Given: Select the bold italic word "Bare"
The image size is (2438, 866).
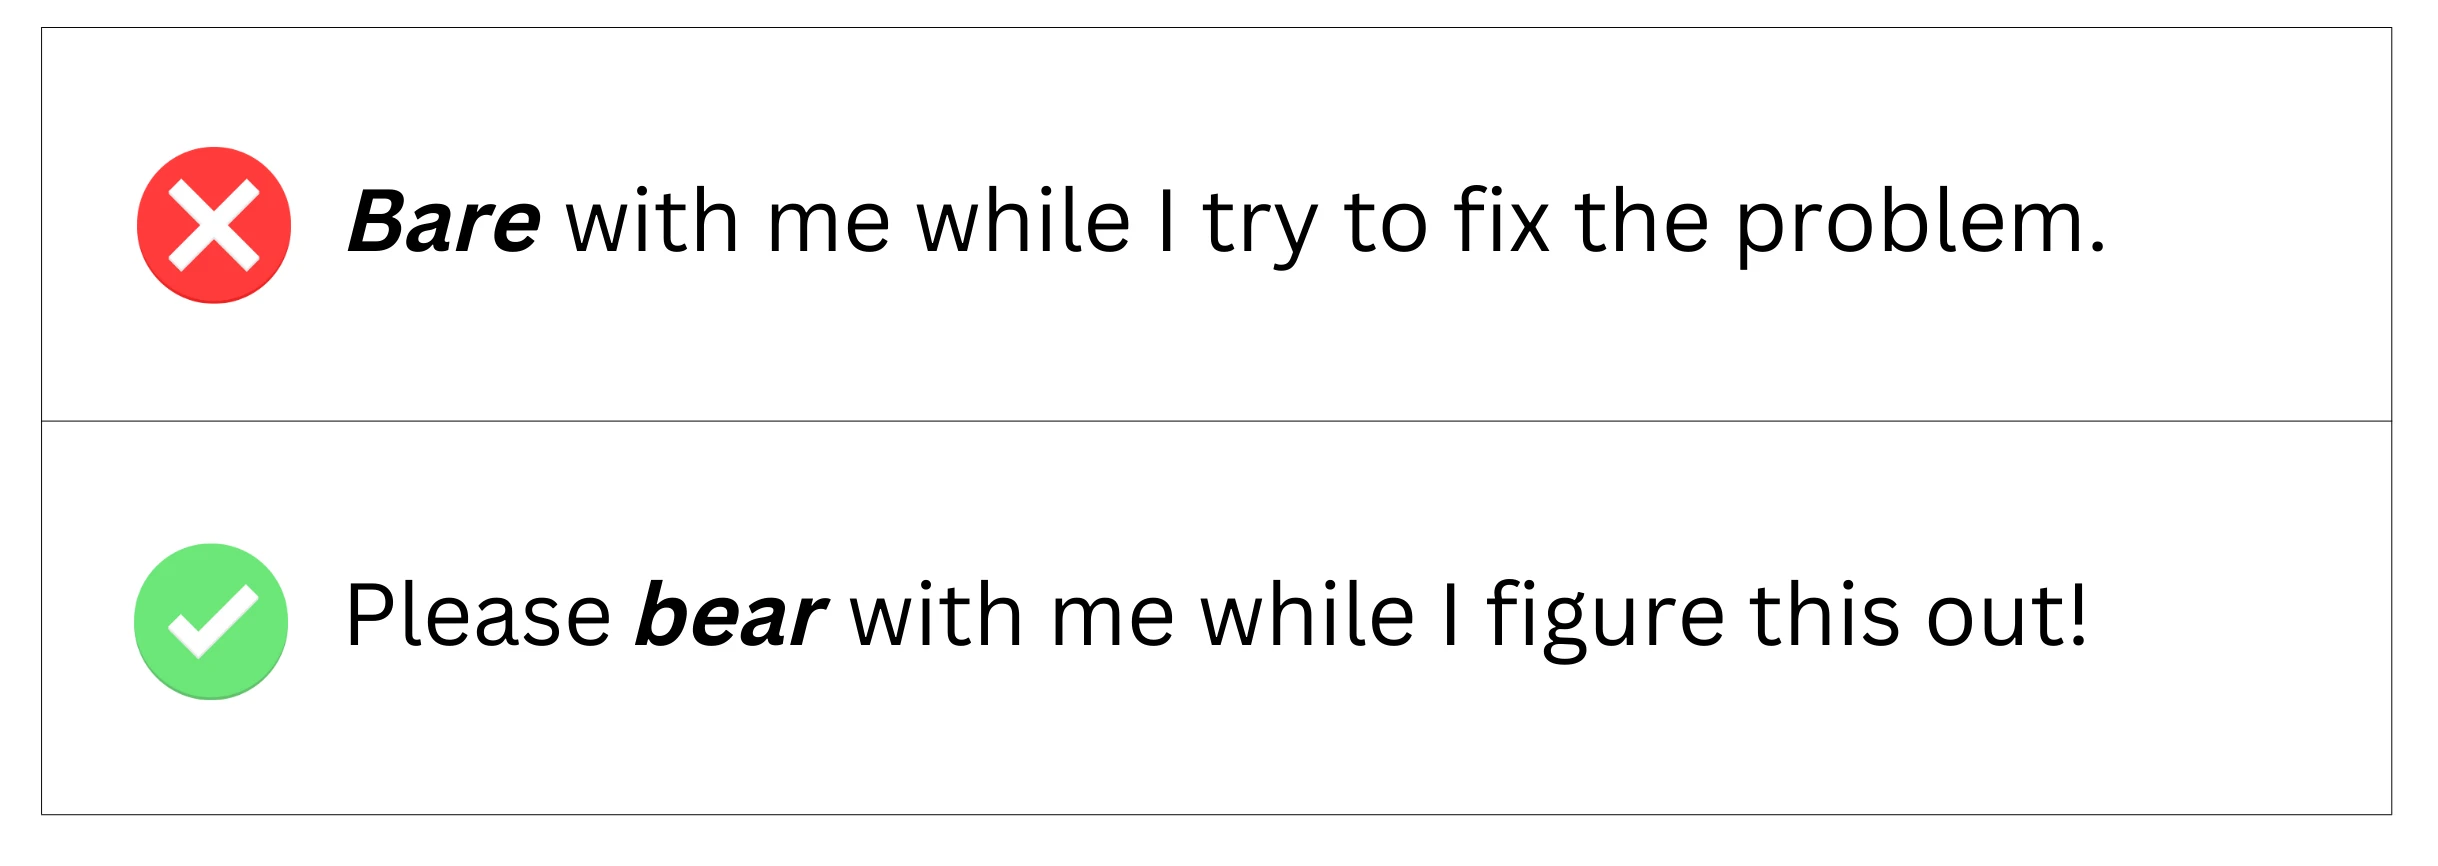Looking at the screenshot, I should (444, 221).
